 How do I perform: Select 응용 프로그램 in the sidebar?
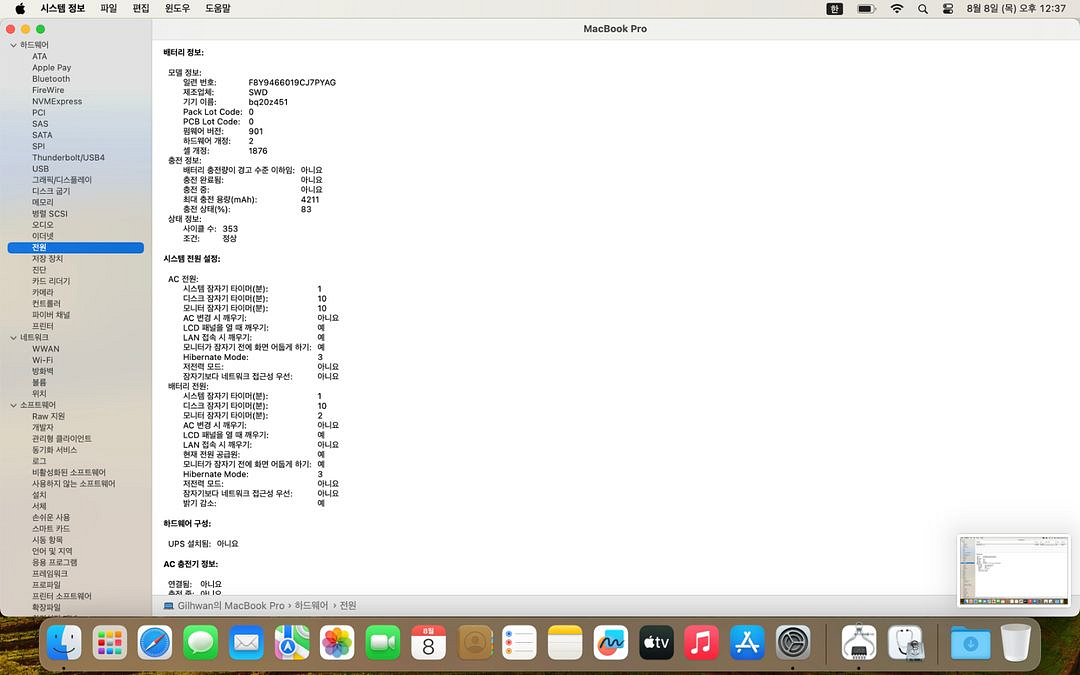[x=54, y=563]
